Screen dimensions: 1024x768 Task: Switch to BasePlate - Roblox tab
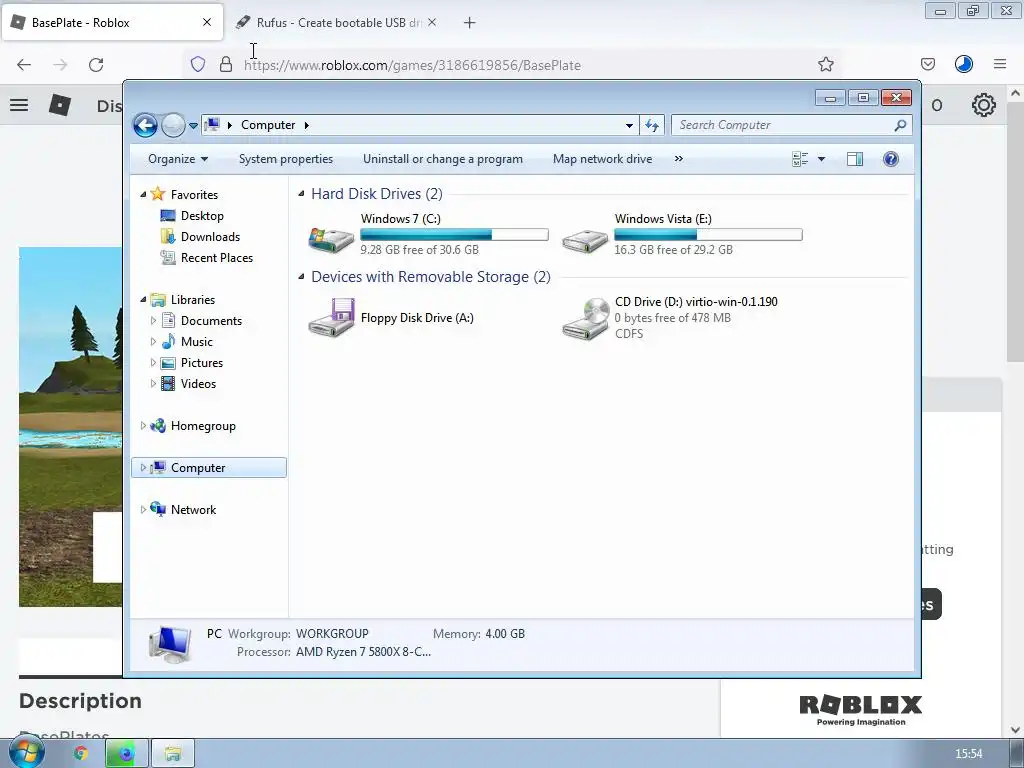(112, 22)
